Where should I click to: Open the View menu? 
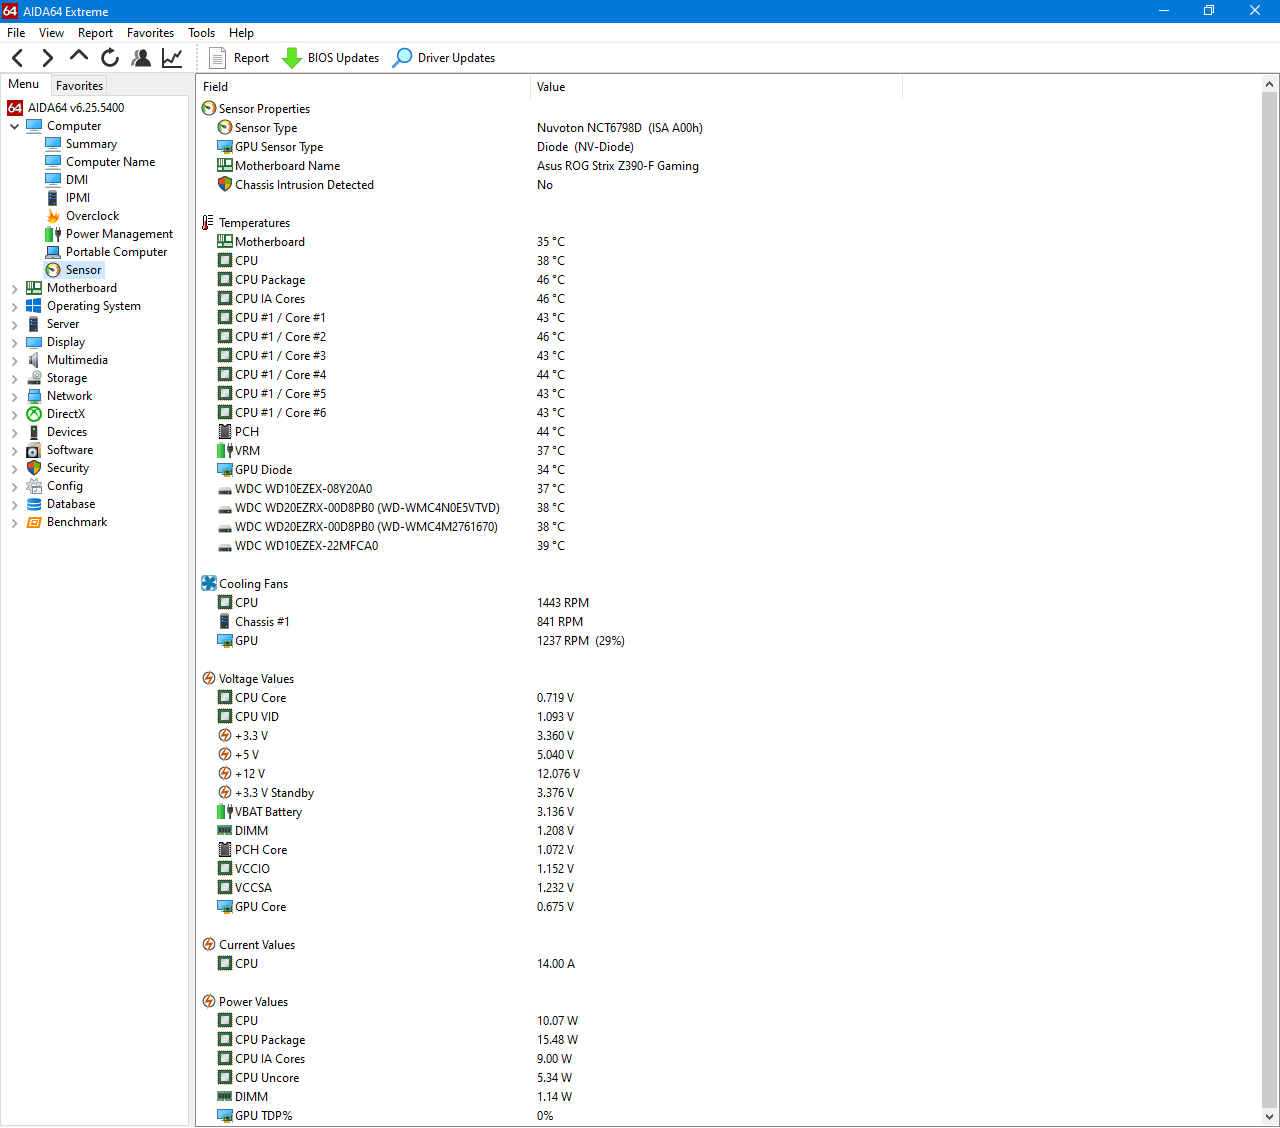tap(51, 33)
